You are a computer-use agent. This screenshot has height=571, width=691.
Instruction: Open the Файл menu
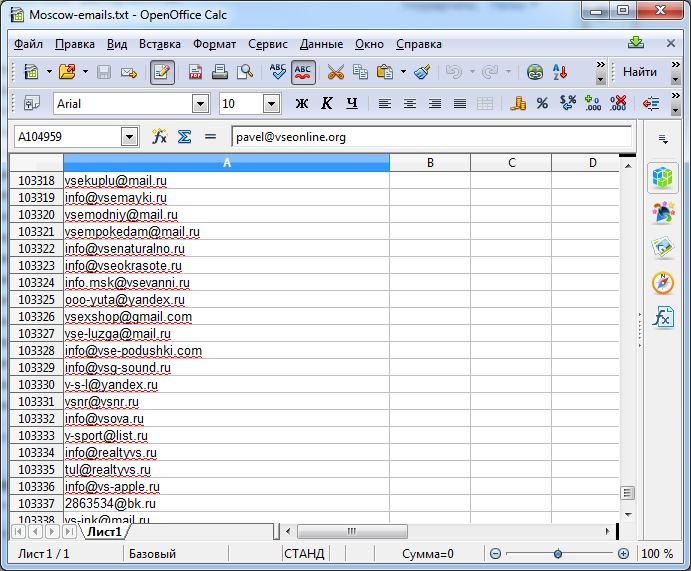click(28, 44)
